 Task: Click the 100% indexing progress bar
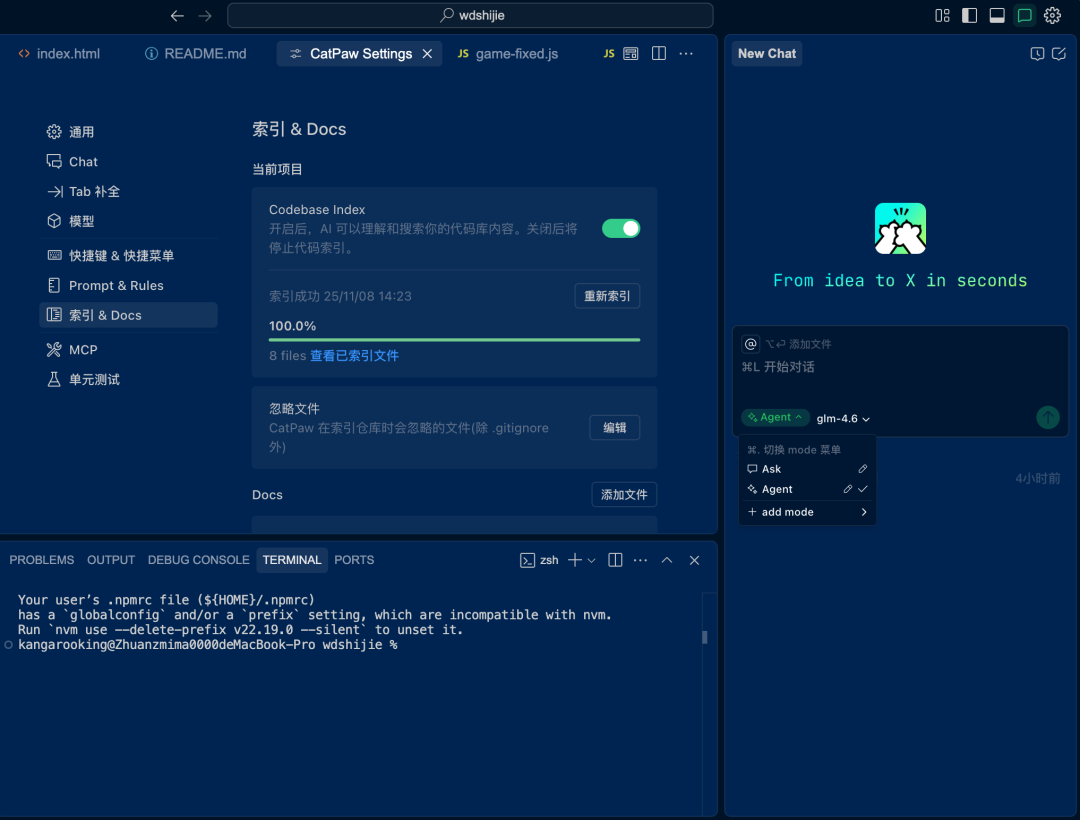(454, 340)
